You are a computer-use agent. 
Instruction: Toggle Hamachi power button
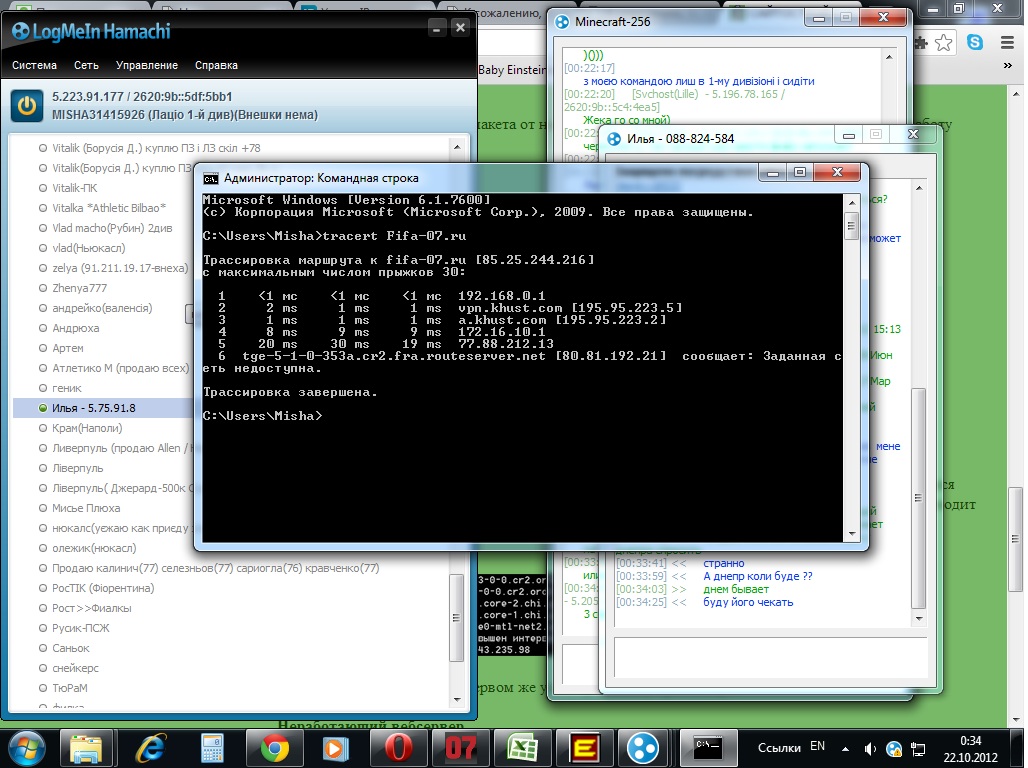pyautogui.click(x=27, y=106)
